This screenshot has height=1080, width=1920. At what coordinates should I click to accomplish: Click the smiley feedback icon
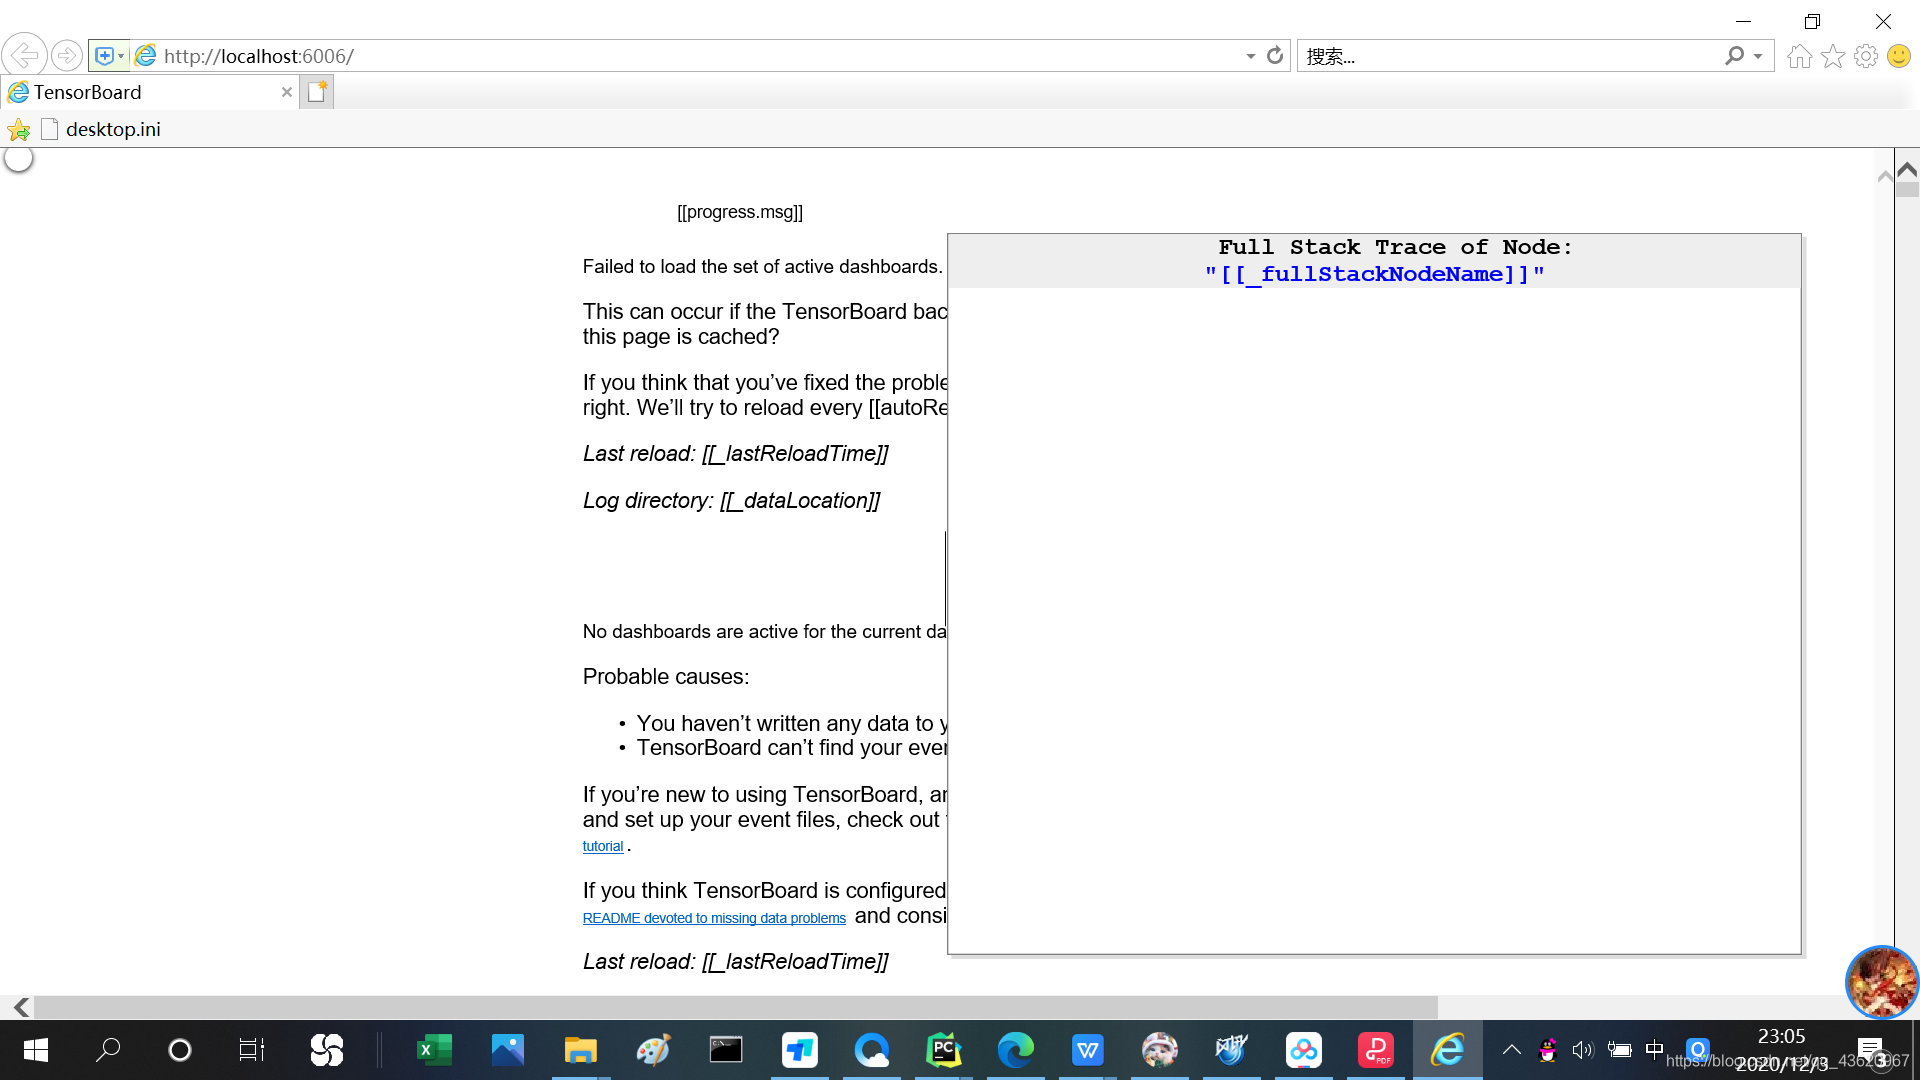click(x=1899, y=56)
